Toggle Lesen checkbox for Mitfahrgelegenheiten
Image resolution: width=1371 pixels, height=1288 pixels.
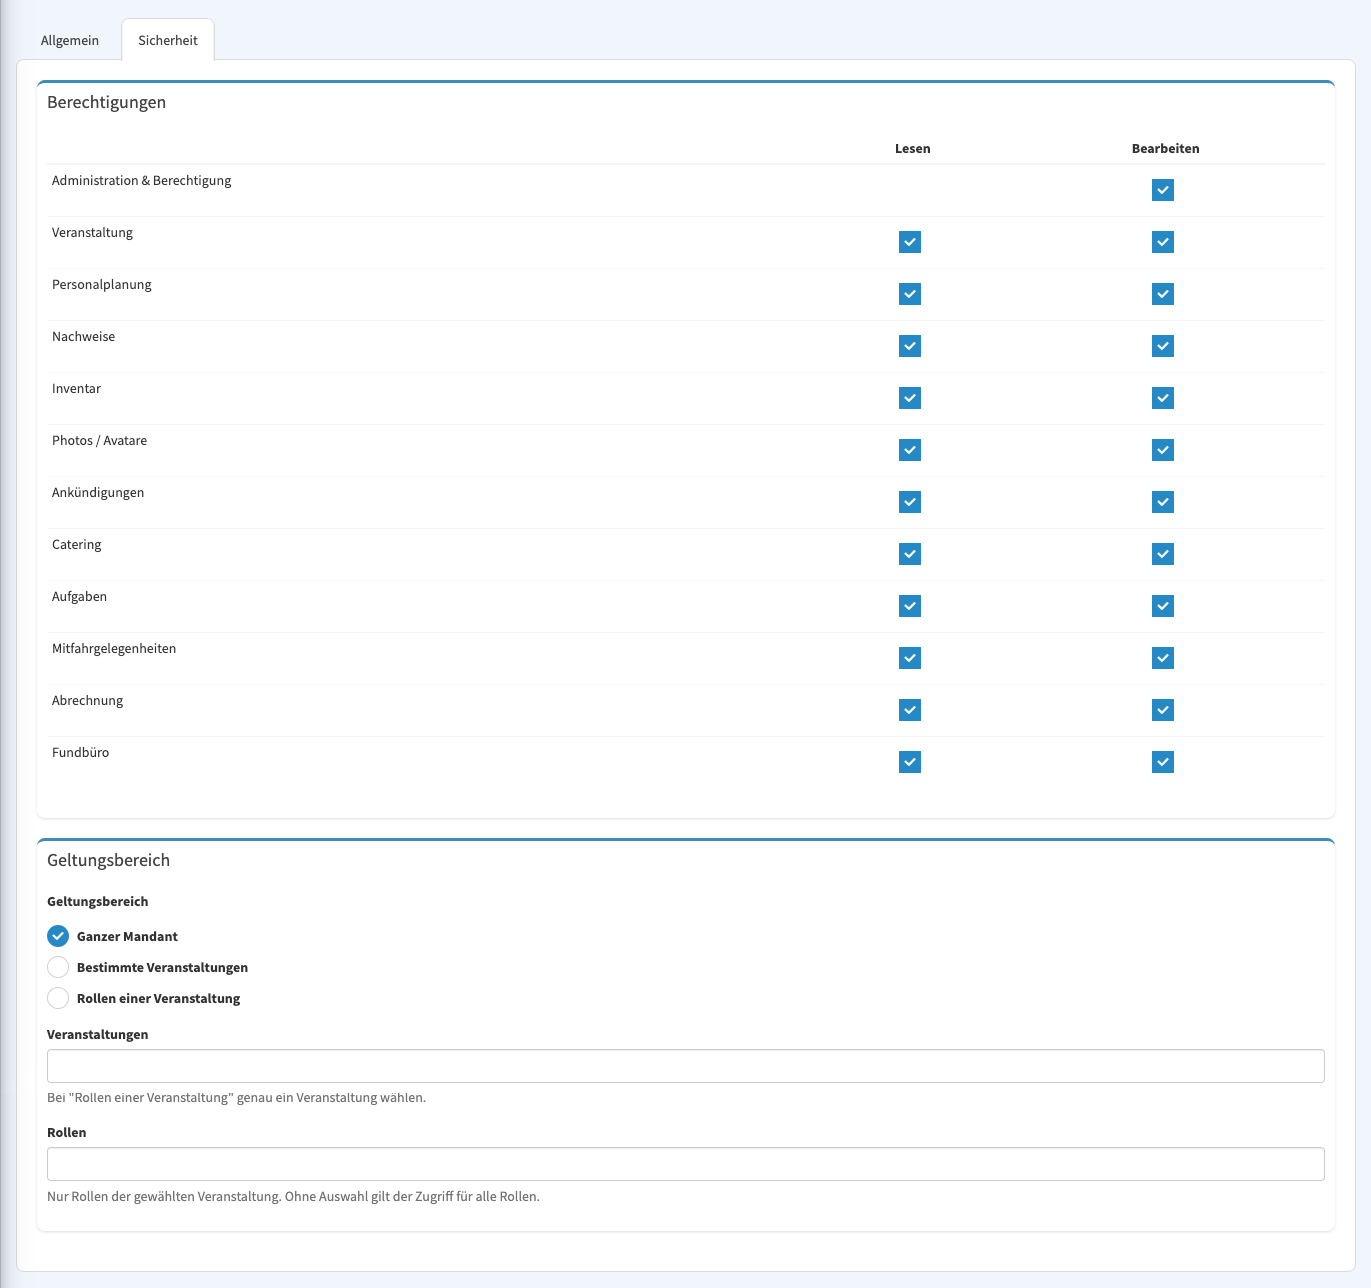(910, 658)
